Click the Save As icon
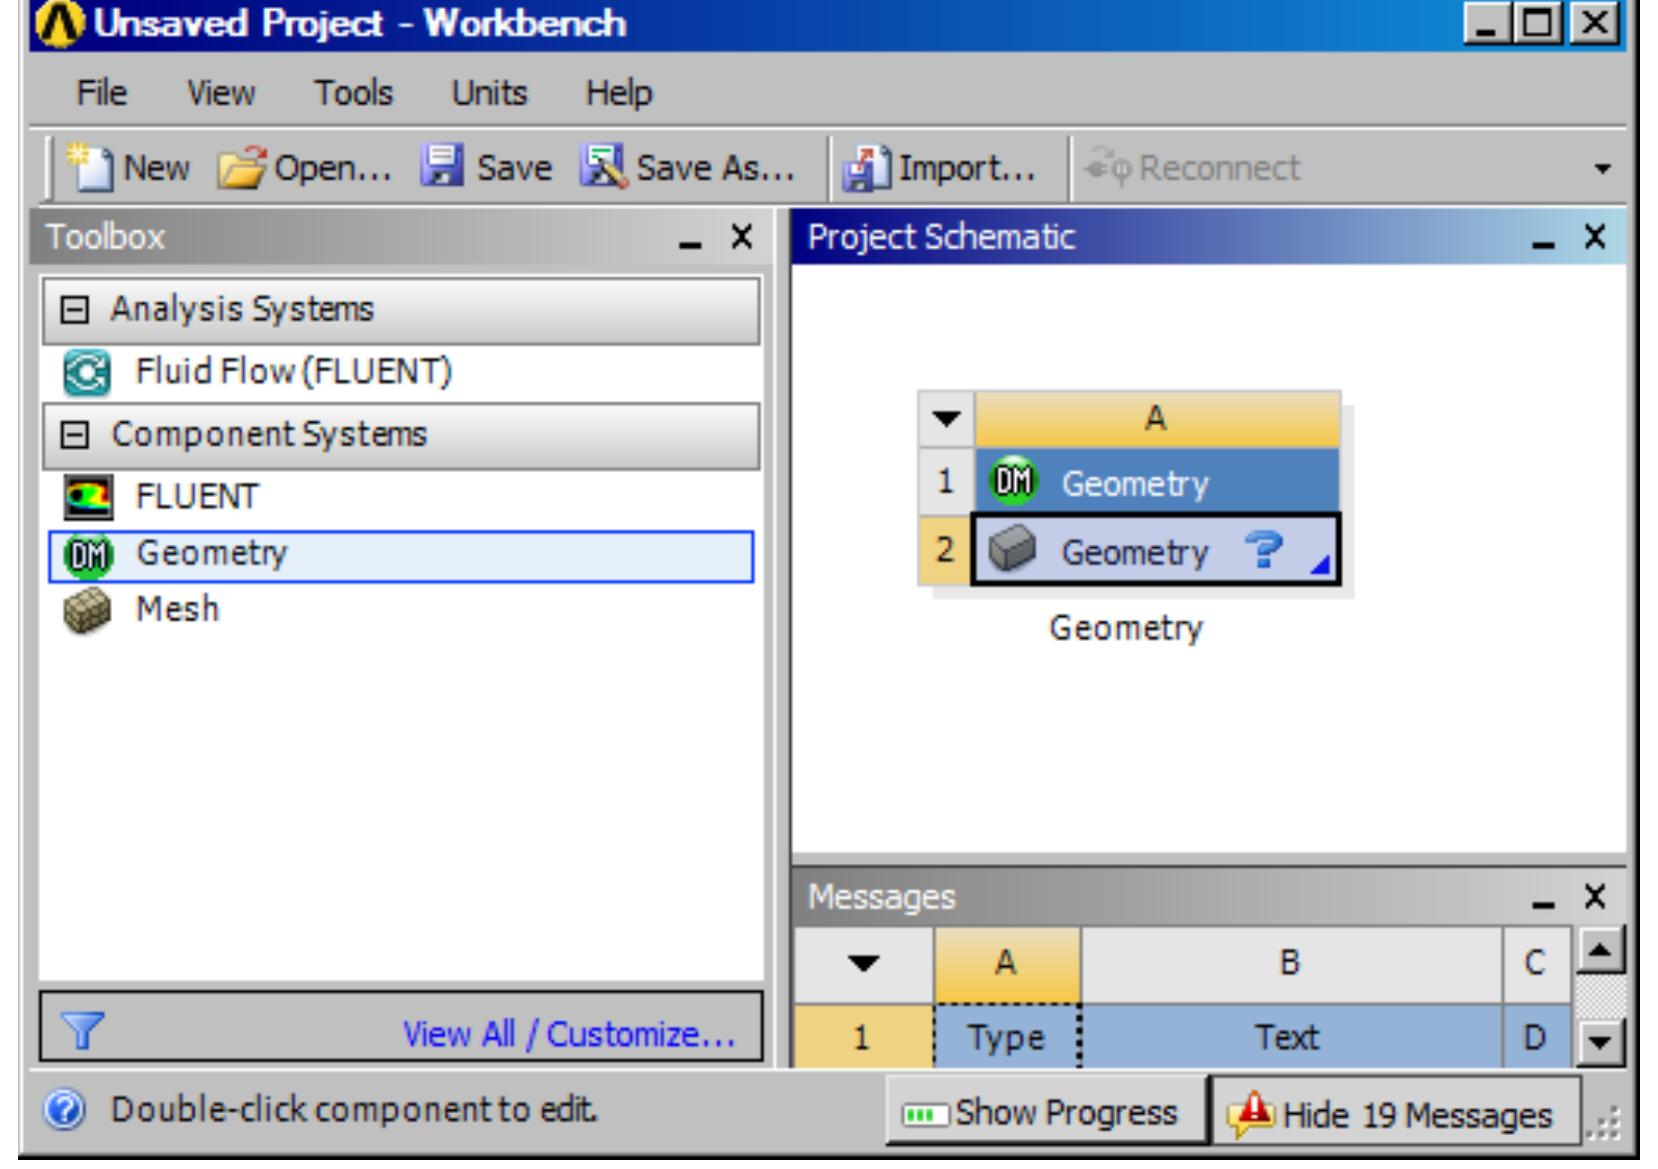The width and height of the screenshot is (1658, 1169). coord(603,167)
